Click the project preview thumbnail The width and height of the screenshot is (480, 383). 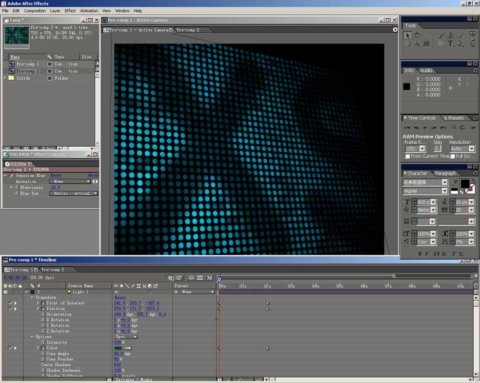pos(17,37)
